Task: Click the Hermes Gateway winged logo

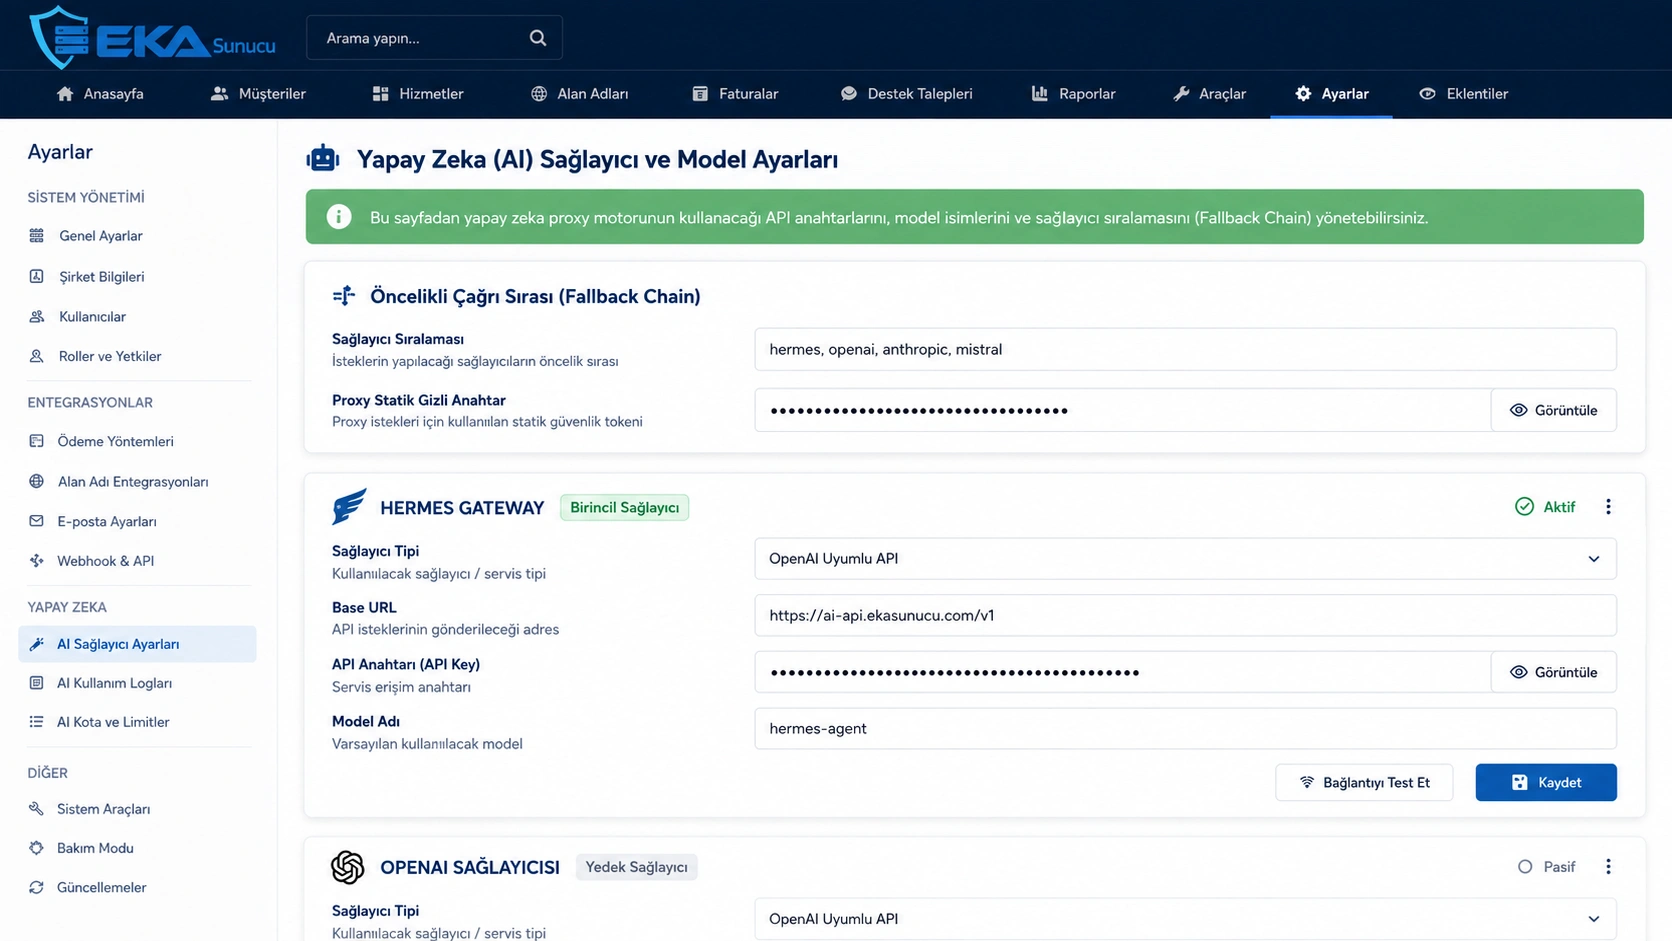Action: [x=349, y=507]
